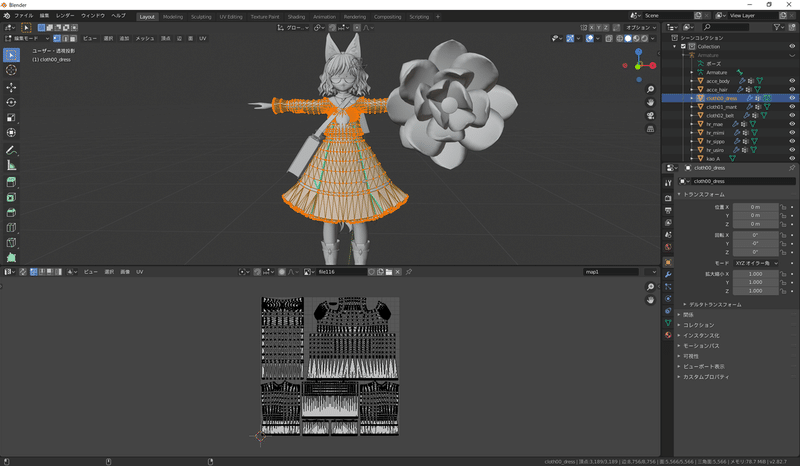The image size is (800, 466).
Task: Hide cloth00_dress using its eye icon
Action: point(792,98)
